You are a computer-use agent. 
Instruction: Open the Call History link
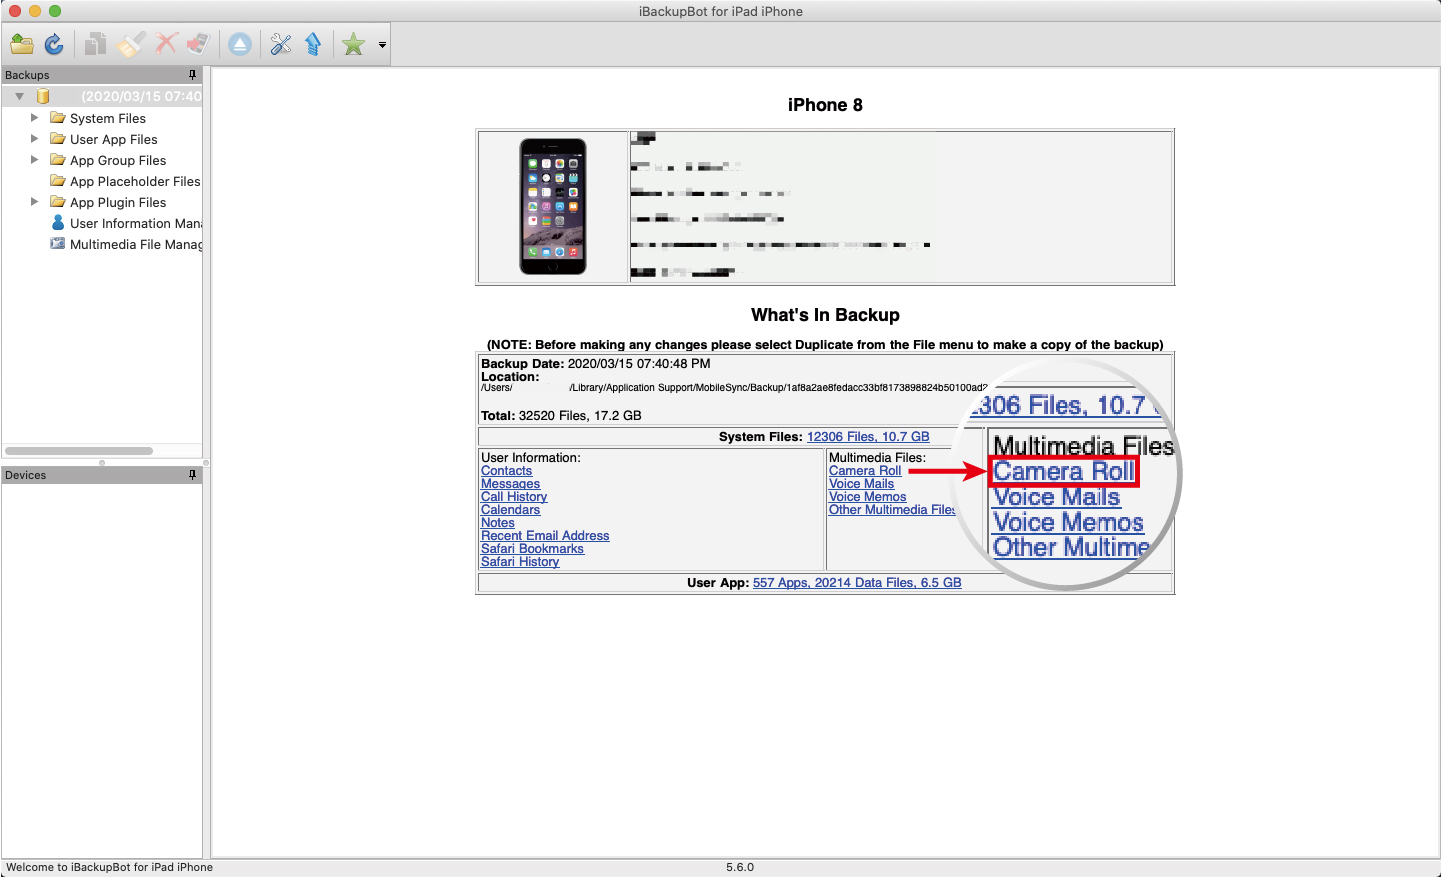tap(514, 497)
